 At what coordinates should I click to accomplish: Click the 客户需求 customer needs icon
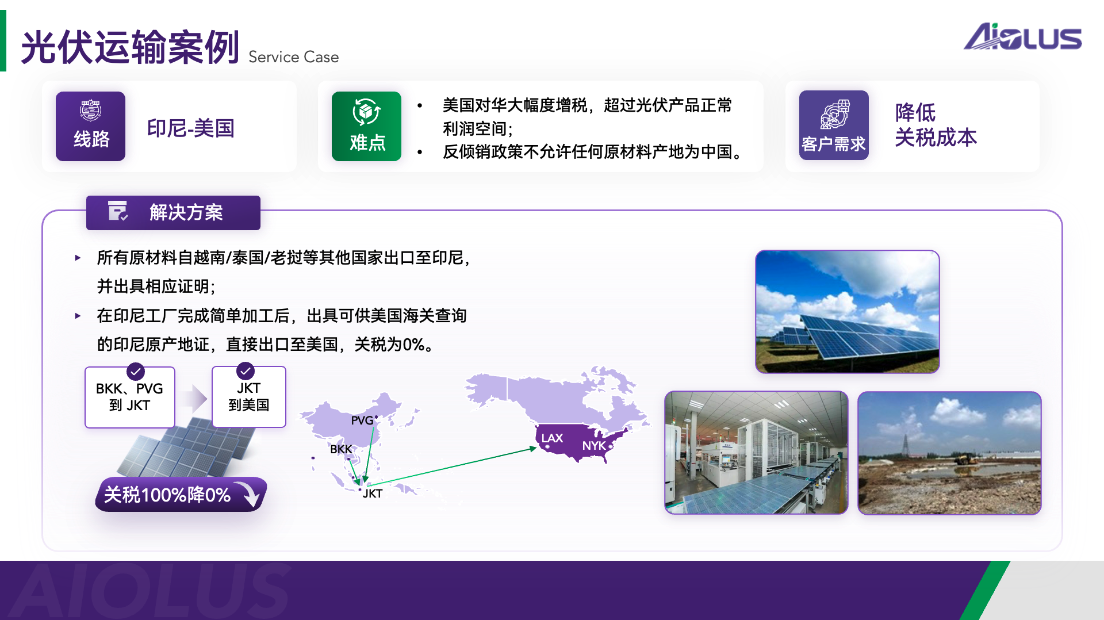(834, 126)
